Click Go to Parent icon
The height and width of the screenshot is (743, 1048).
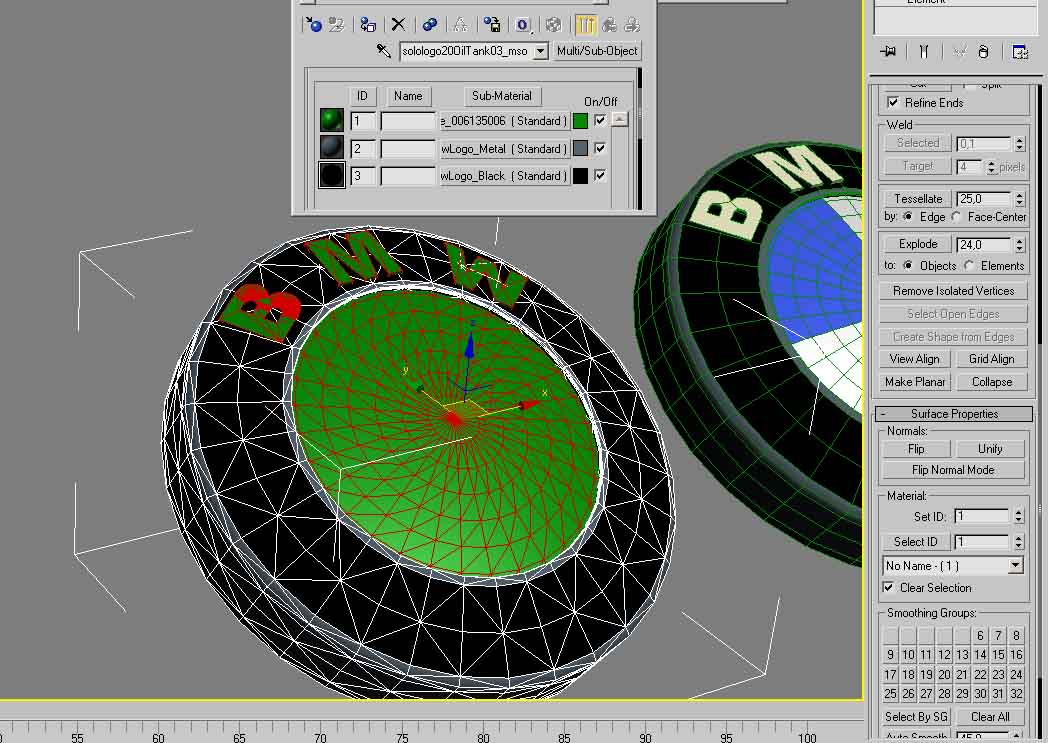coord(609,25)
